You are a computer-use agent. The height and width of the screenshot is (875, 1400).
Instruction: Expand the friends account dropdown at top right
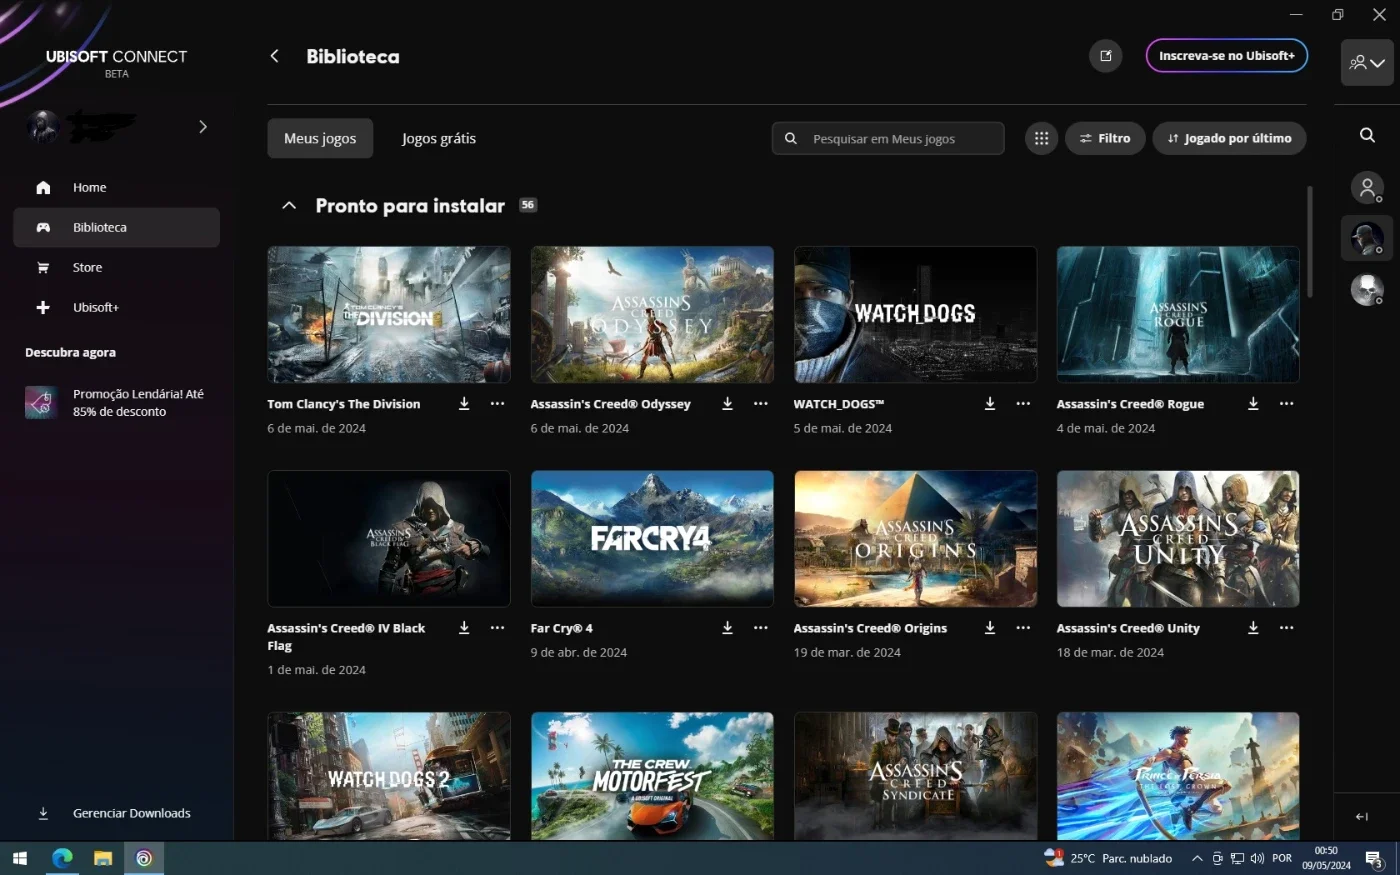point(1367,63)
